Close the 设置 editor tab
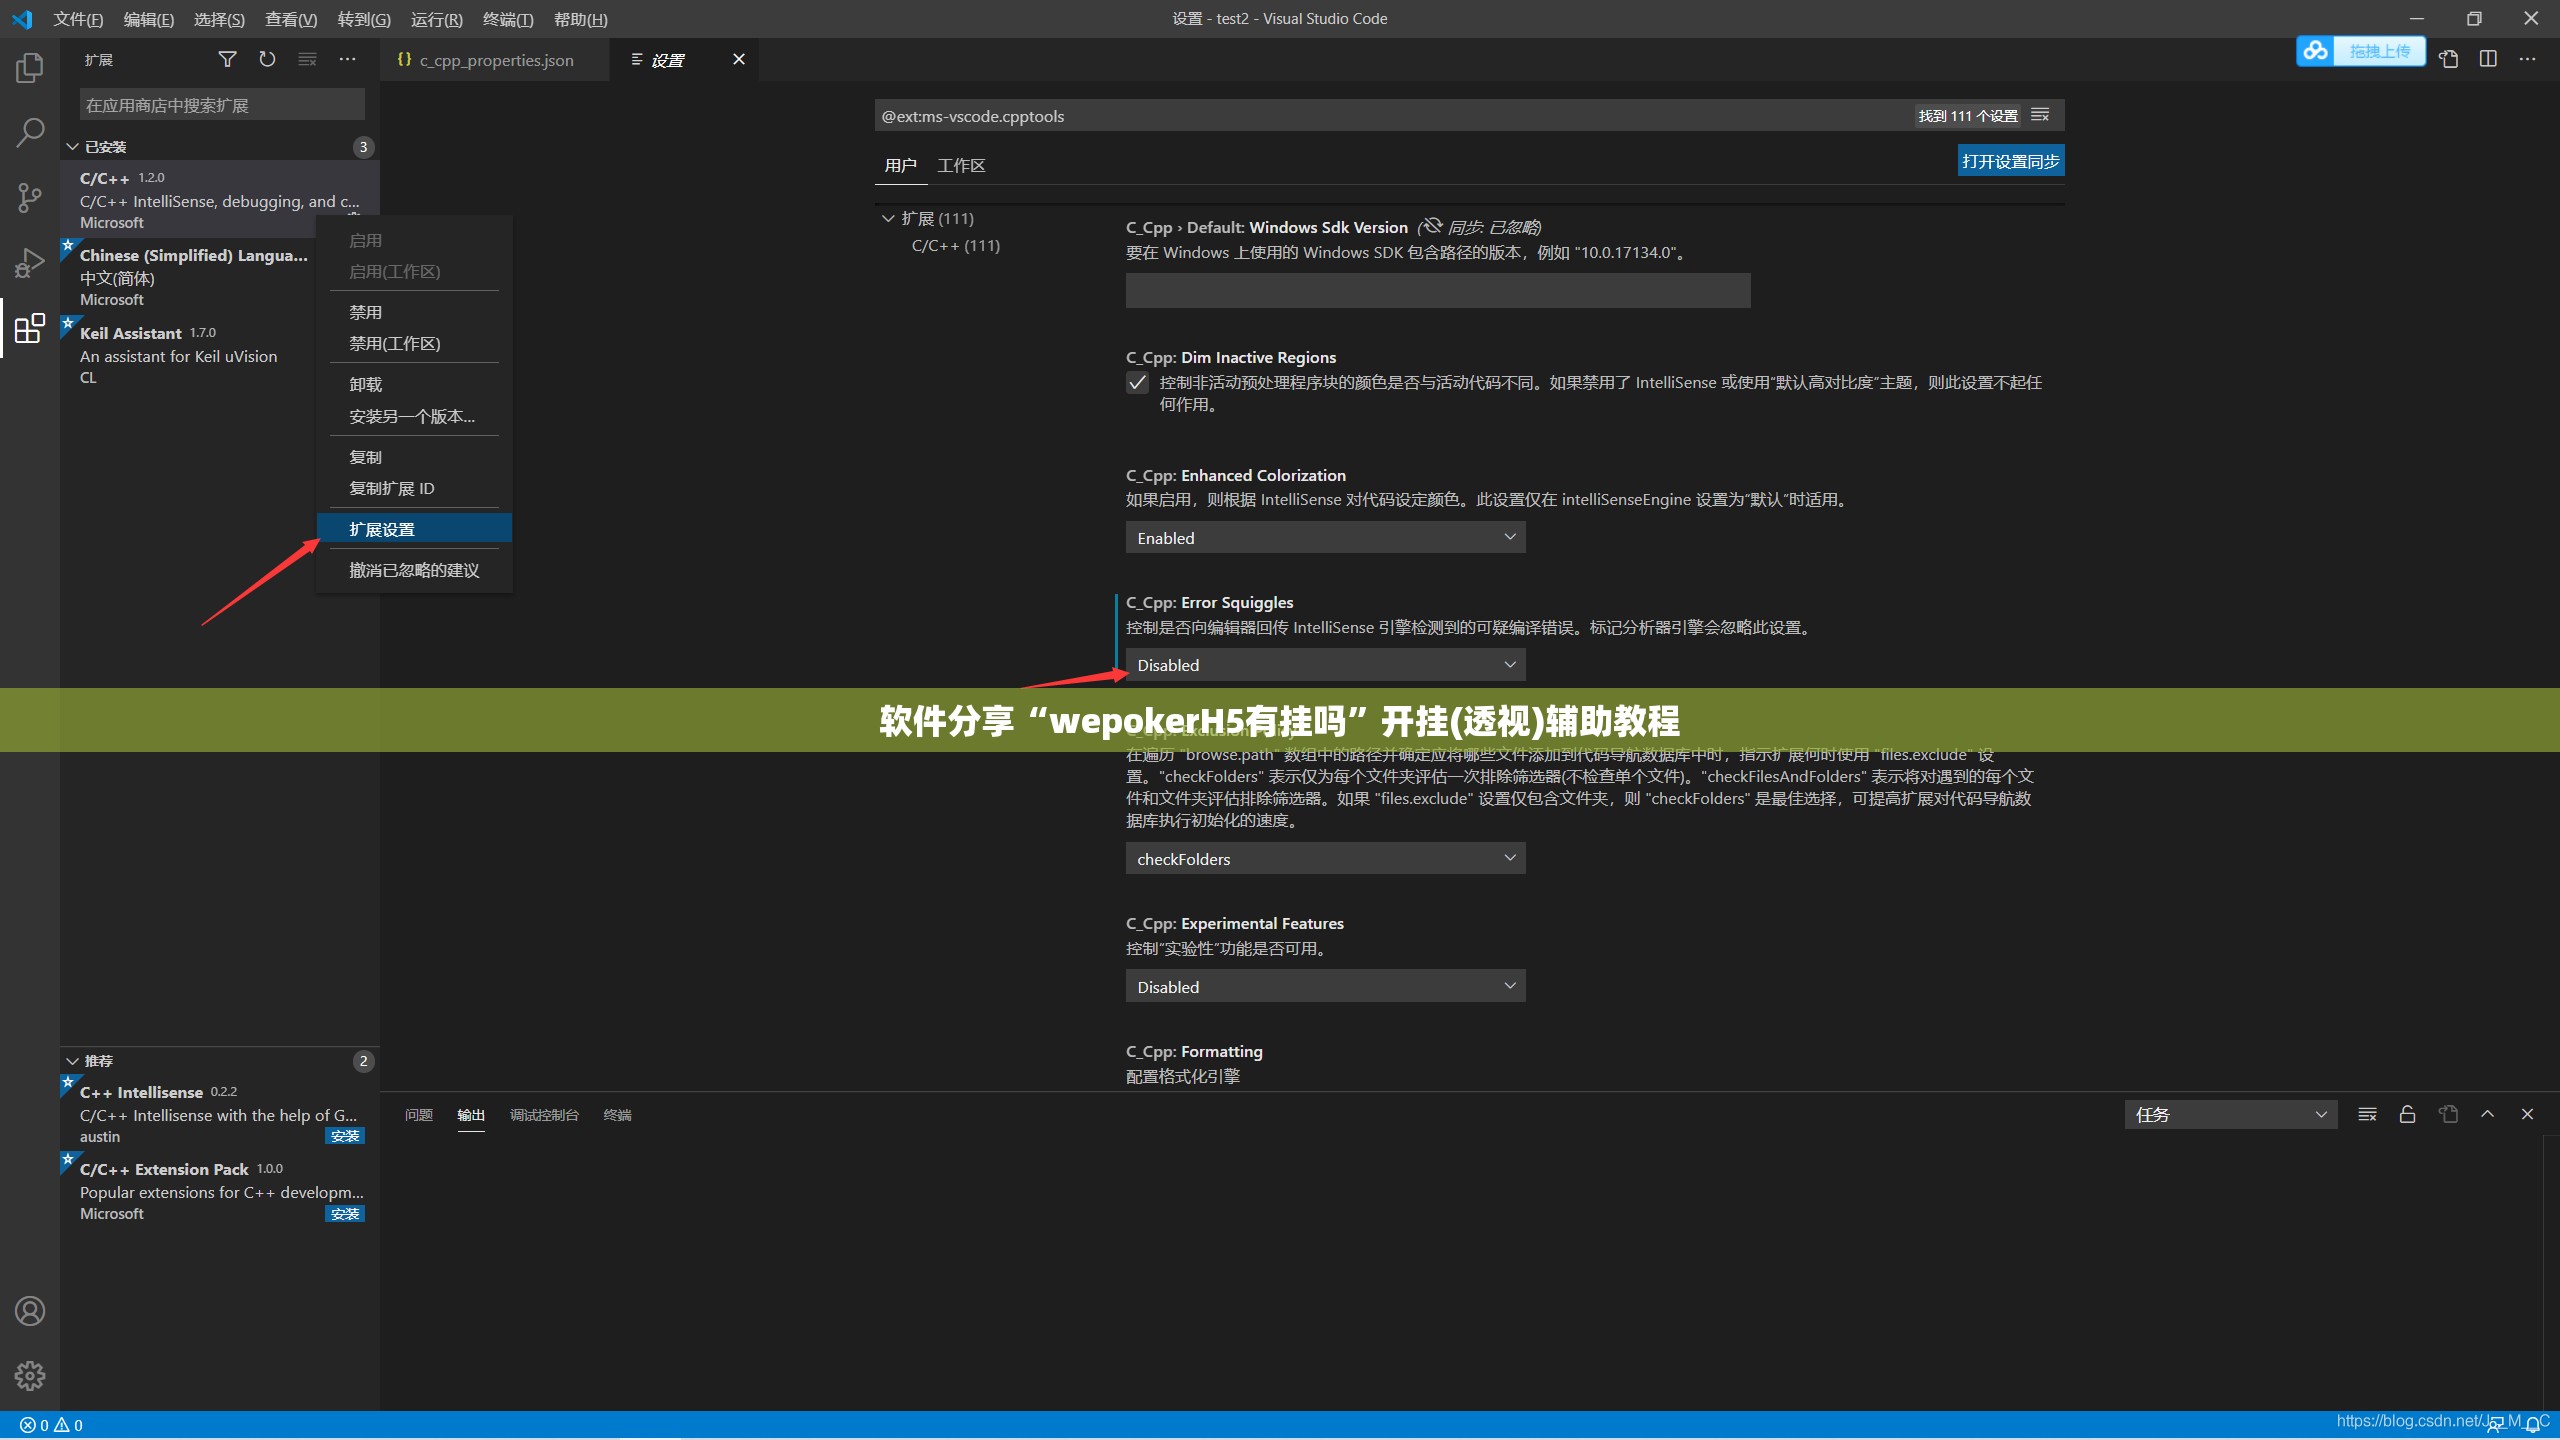This screenshot has height=1440, width=2560. tap(739, 59)
